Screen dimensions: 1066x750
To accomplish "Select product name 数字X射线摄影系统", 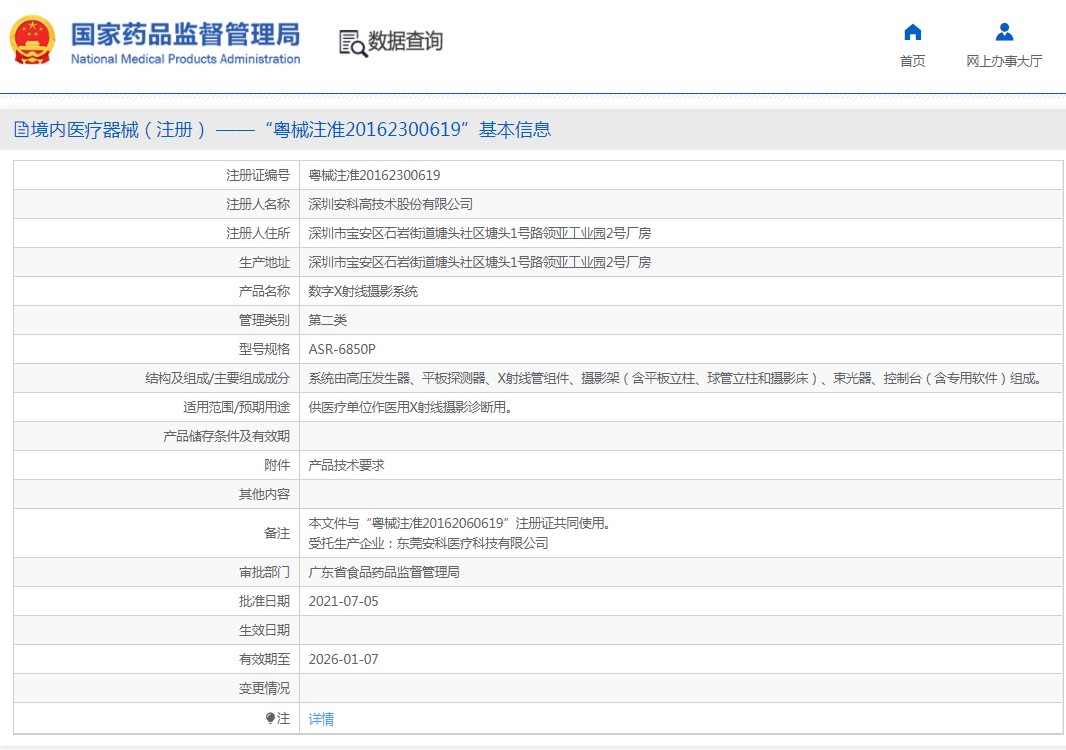I will pos(363,291).
